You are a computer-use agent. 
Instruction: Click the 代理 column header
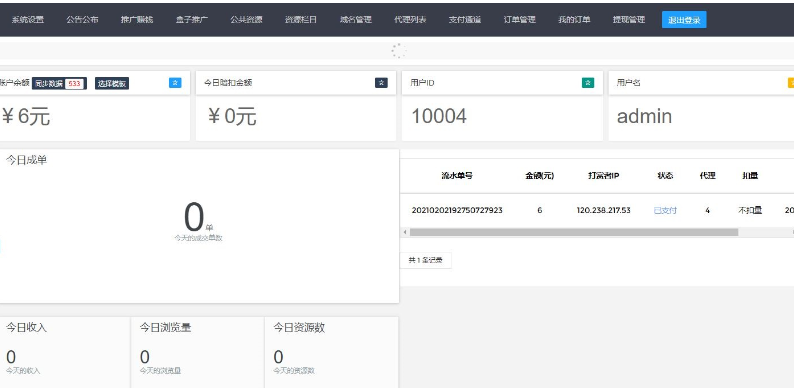click(x=707, y=176)
